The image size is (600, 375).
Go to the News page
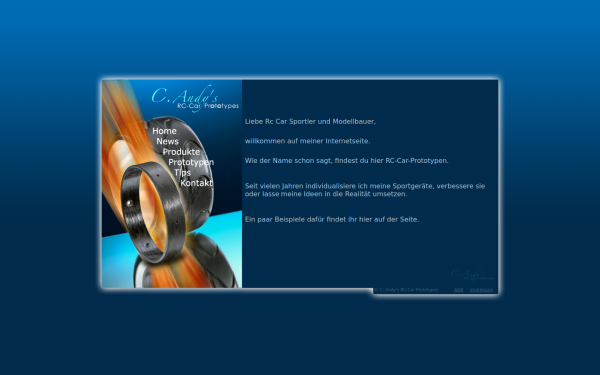point(167,141)
